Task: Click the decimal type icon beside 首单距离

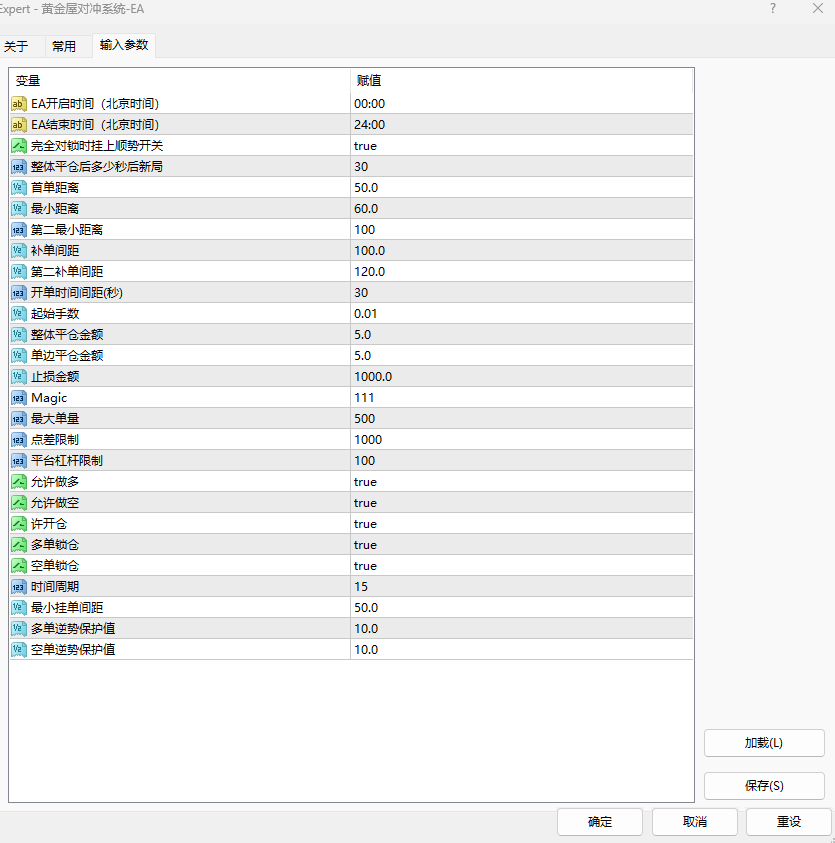Action: (x=18, y=187)
